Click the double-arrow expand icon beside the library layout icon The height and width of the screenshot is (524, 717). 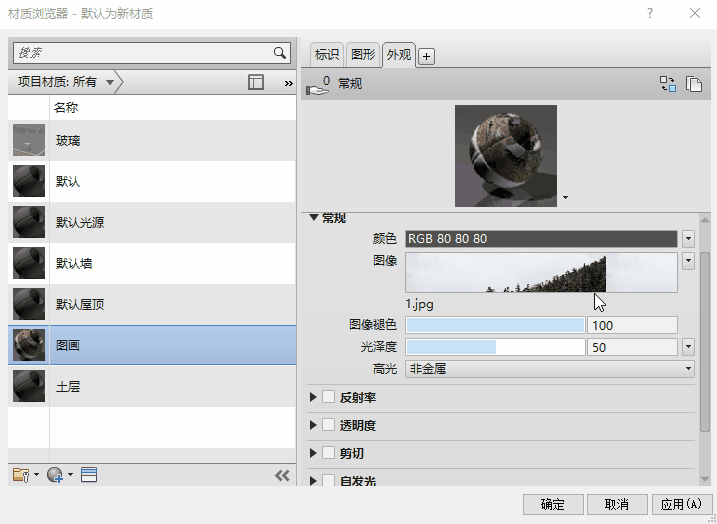click(288, 83)
